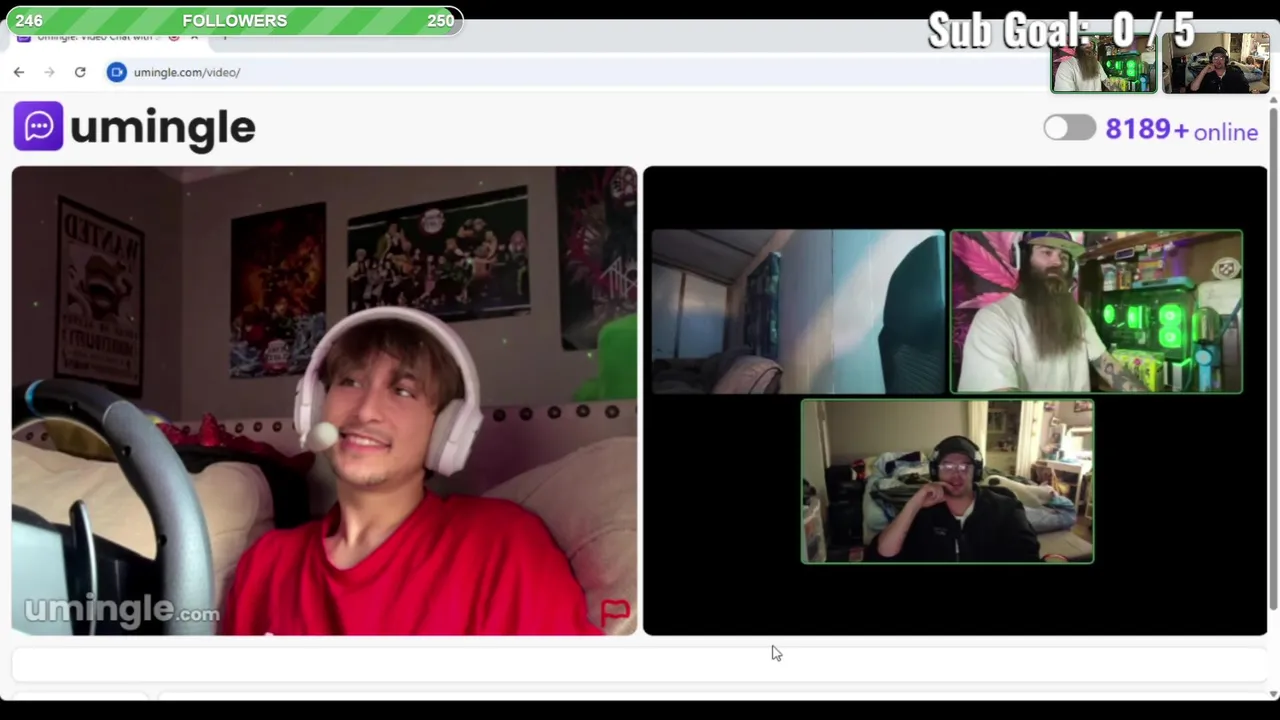Click the scrollbar down arrow
1280x720 pixels.
[x=1273, y=693]
